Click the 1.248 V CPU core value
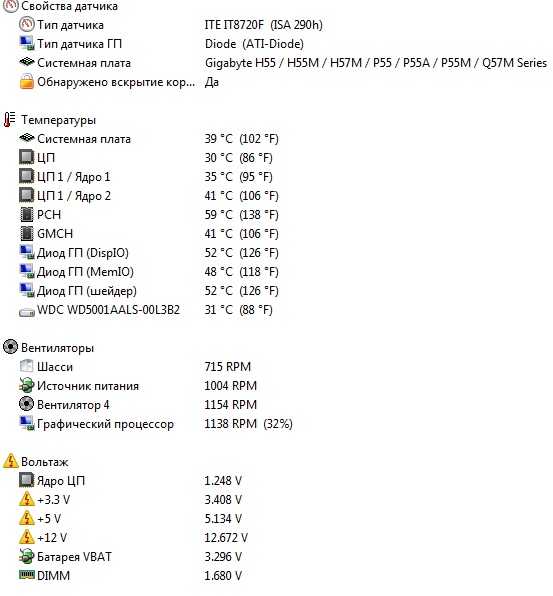This screenshot has height=596, width=553. pos(223,481)
